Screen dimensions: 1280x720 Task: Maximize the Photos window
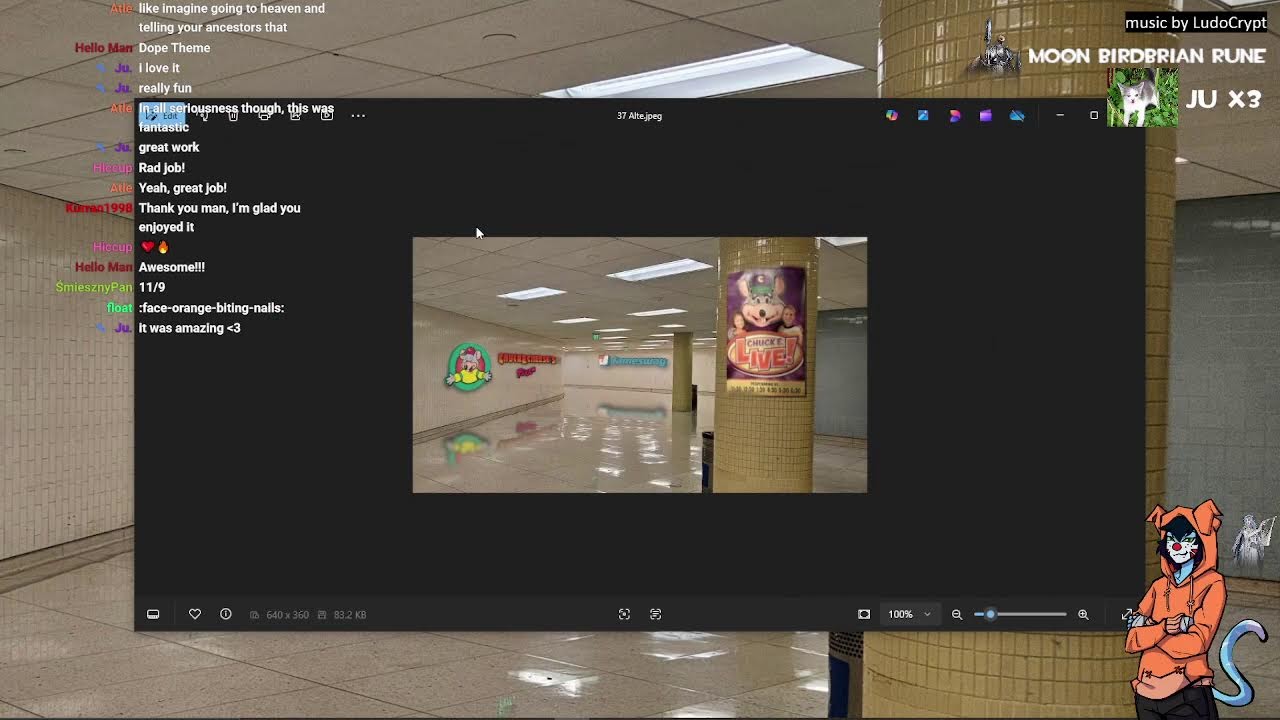point(1094,115)
